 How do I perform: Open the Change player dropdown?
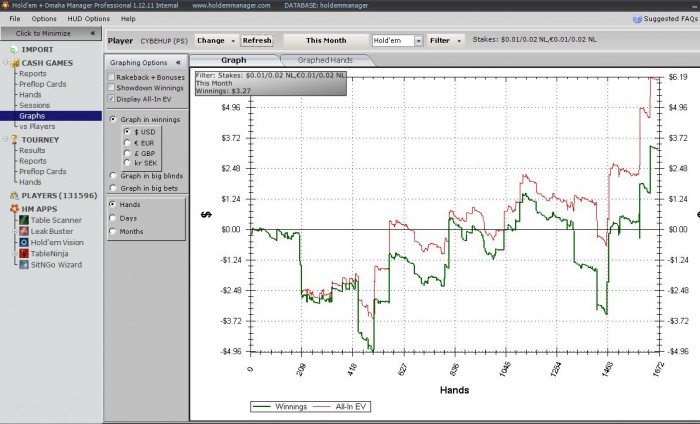(x=216, y=41)
